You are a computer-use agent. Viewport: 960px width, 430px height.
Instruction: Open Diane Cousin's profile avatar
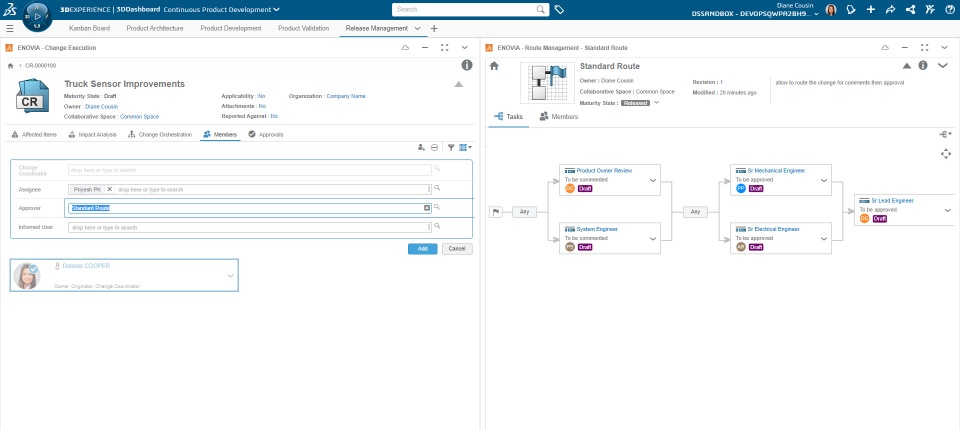pyautogui.click(x=831, y=9)
